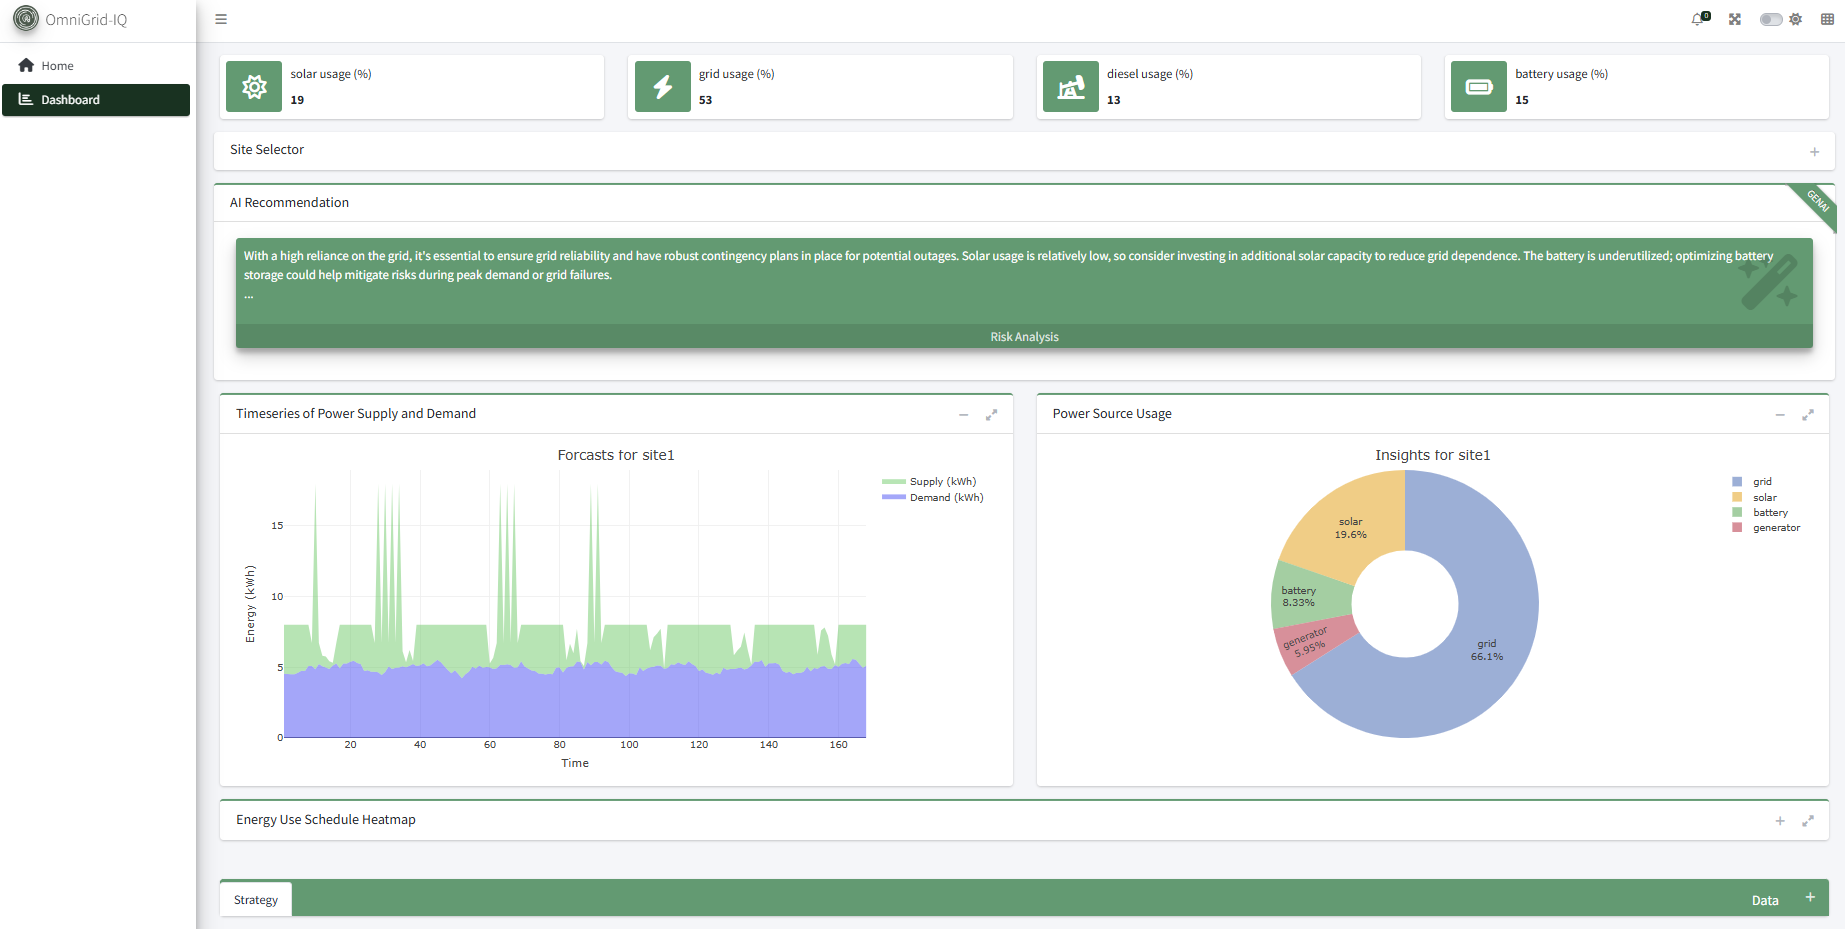
Task: Click the diesel usage pump icon
Action: tap(1071, 87)
